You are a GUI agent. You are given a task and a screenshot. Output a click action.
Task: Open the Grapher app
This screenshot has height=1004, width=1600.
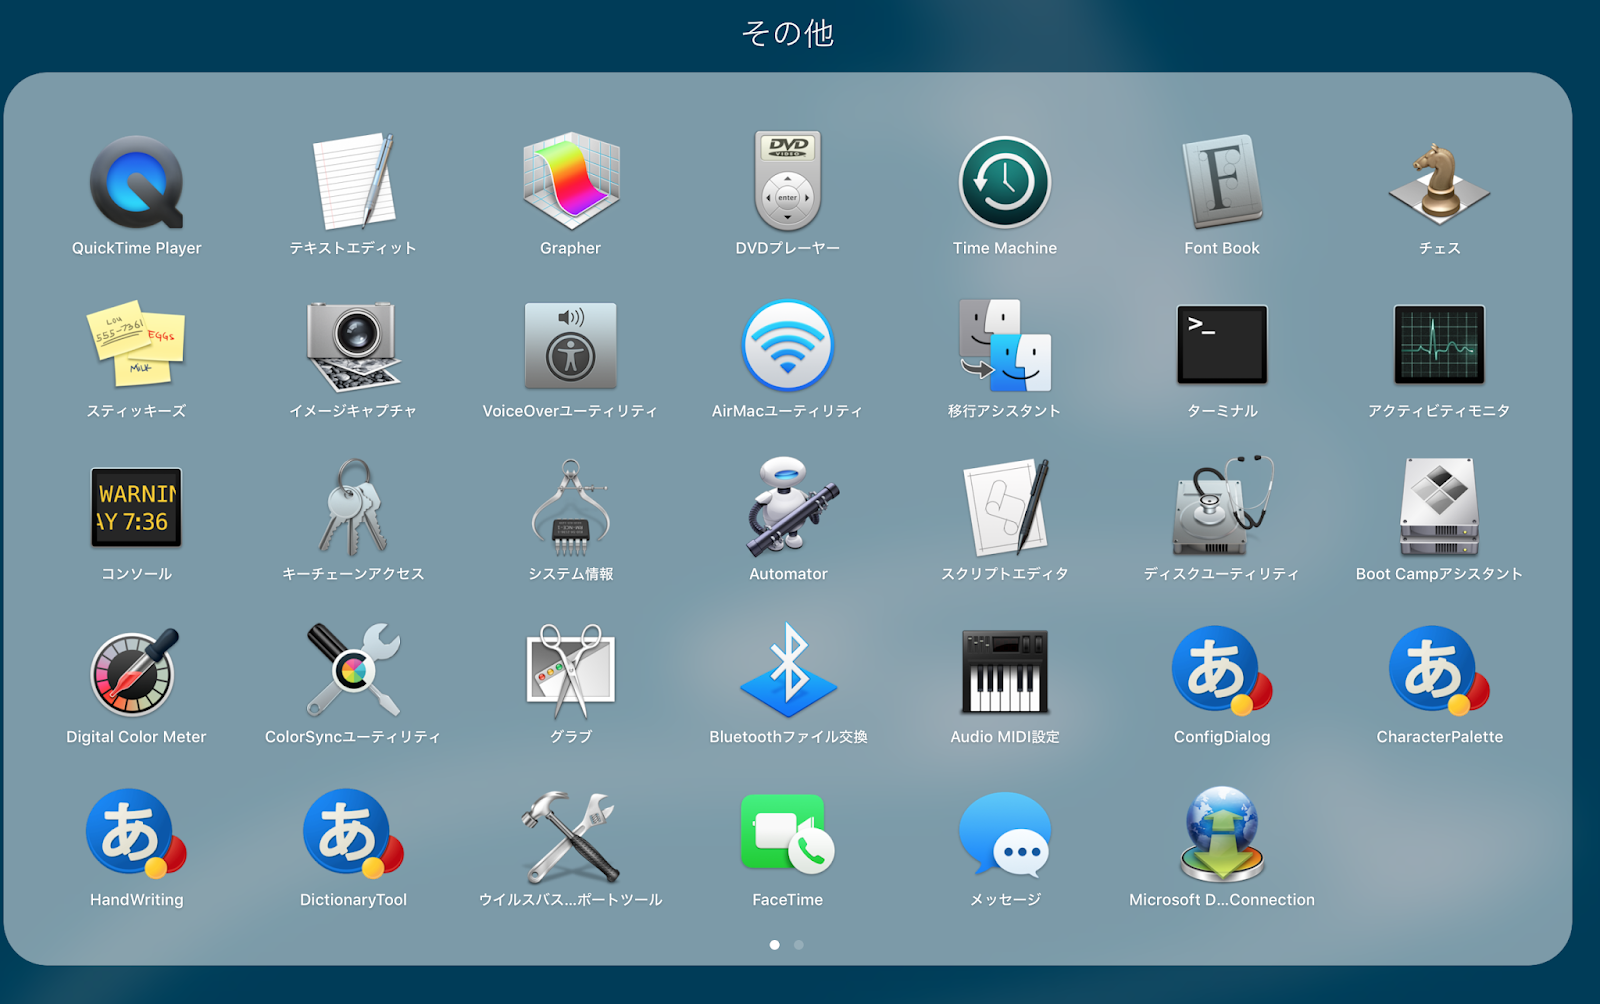click(x=571, y=182)
